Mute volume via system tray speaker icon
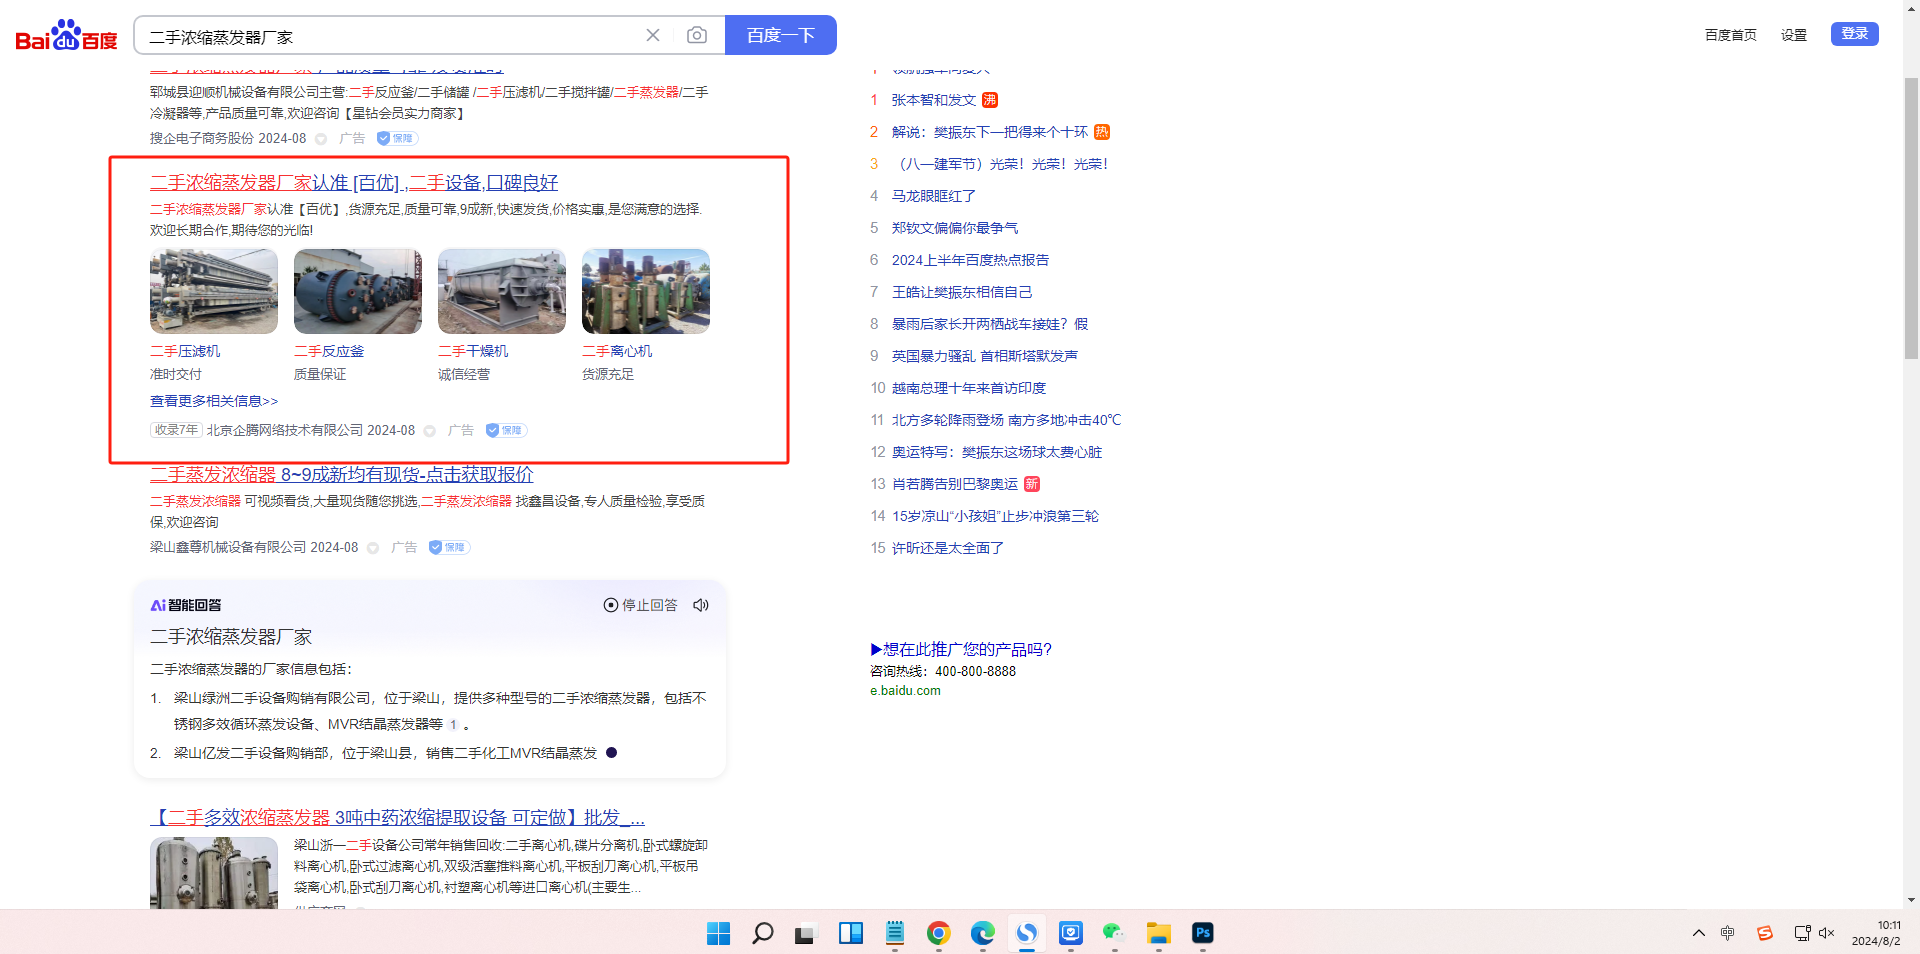Viewport: 1920px width, 954px height. (1826, 933)
